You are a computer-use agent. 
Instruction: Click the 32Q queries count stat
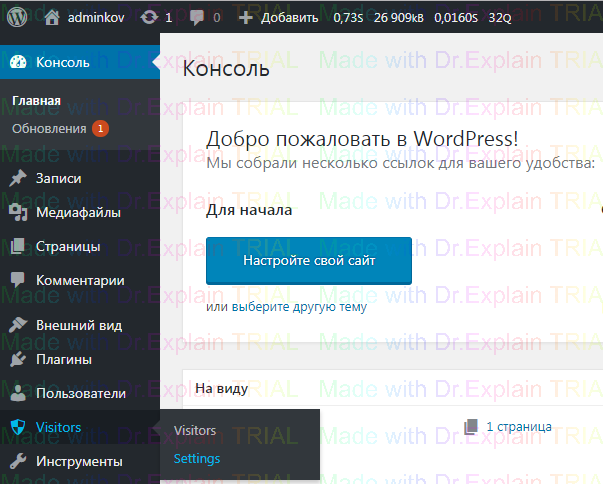500,18
